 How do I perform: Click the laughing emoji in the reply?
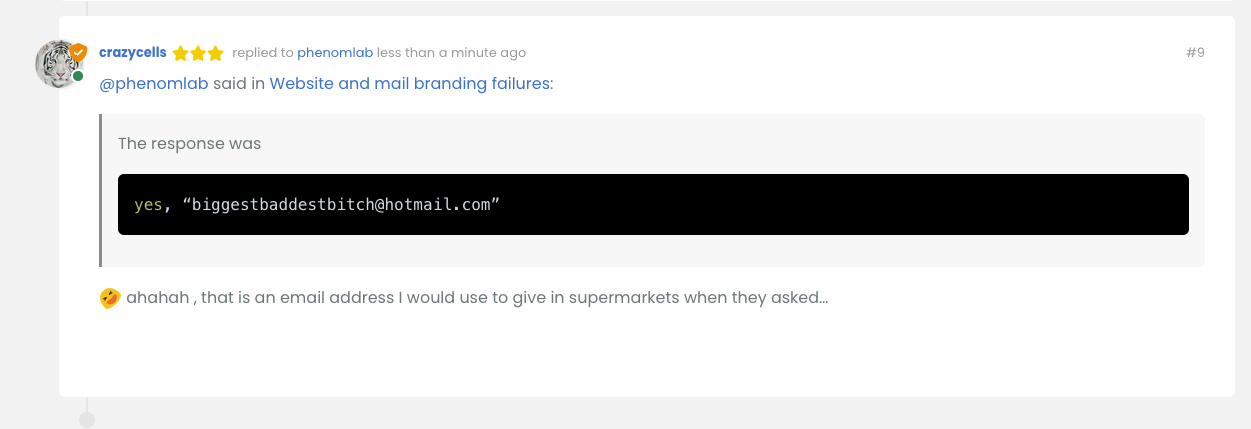point(110,298)
